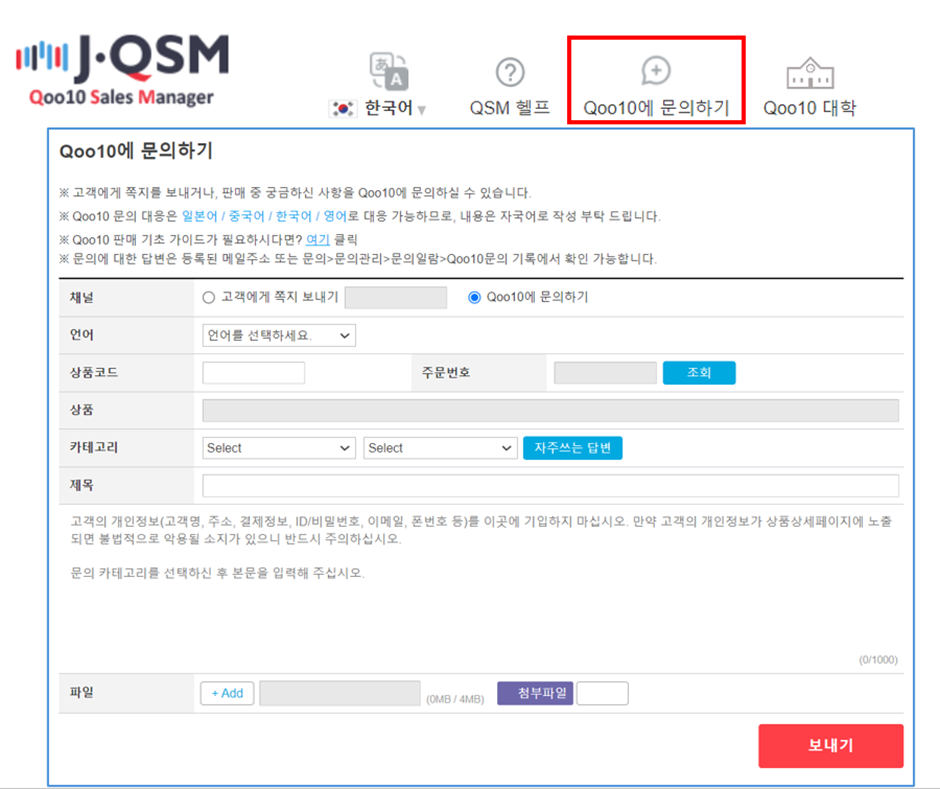Image resolution: width=940 pixels, height=789 pixels.
Task: Click the 주문번호 input field
Action: (x=605, y=372)
